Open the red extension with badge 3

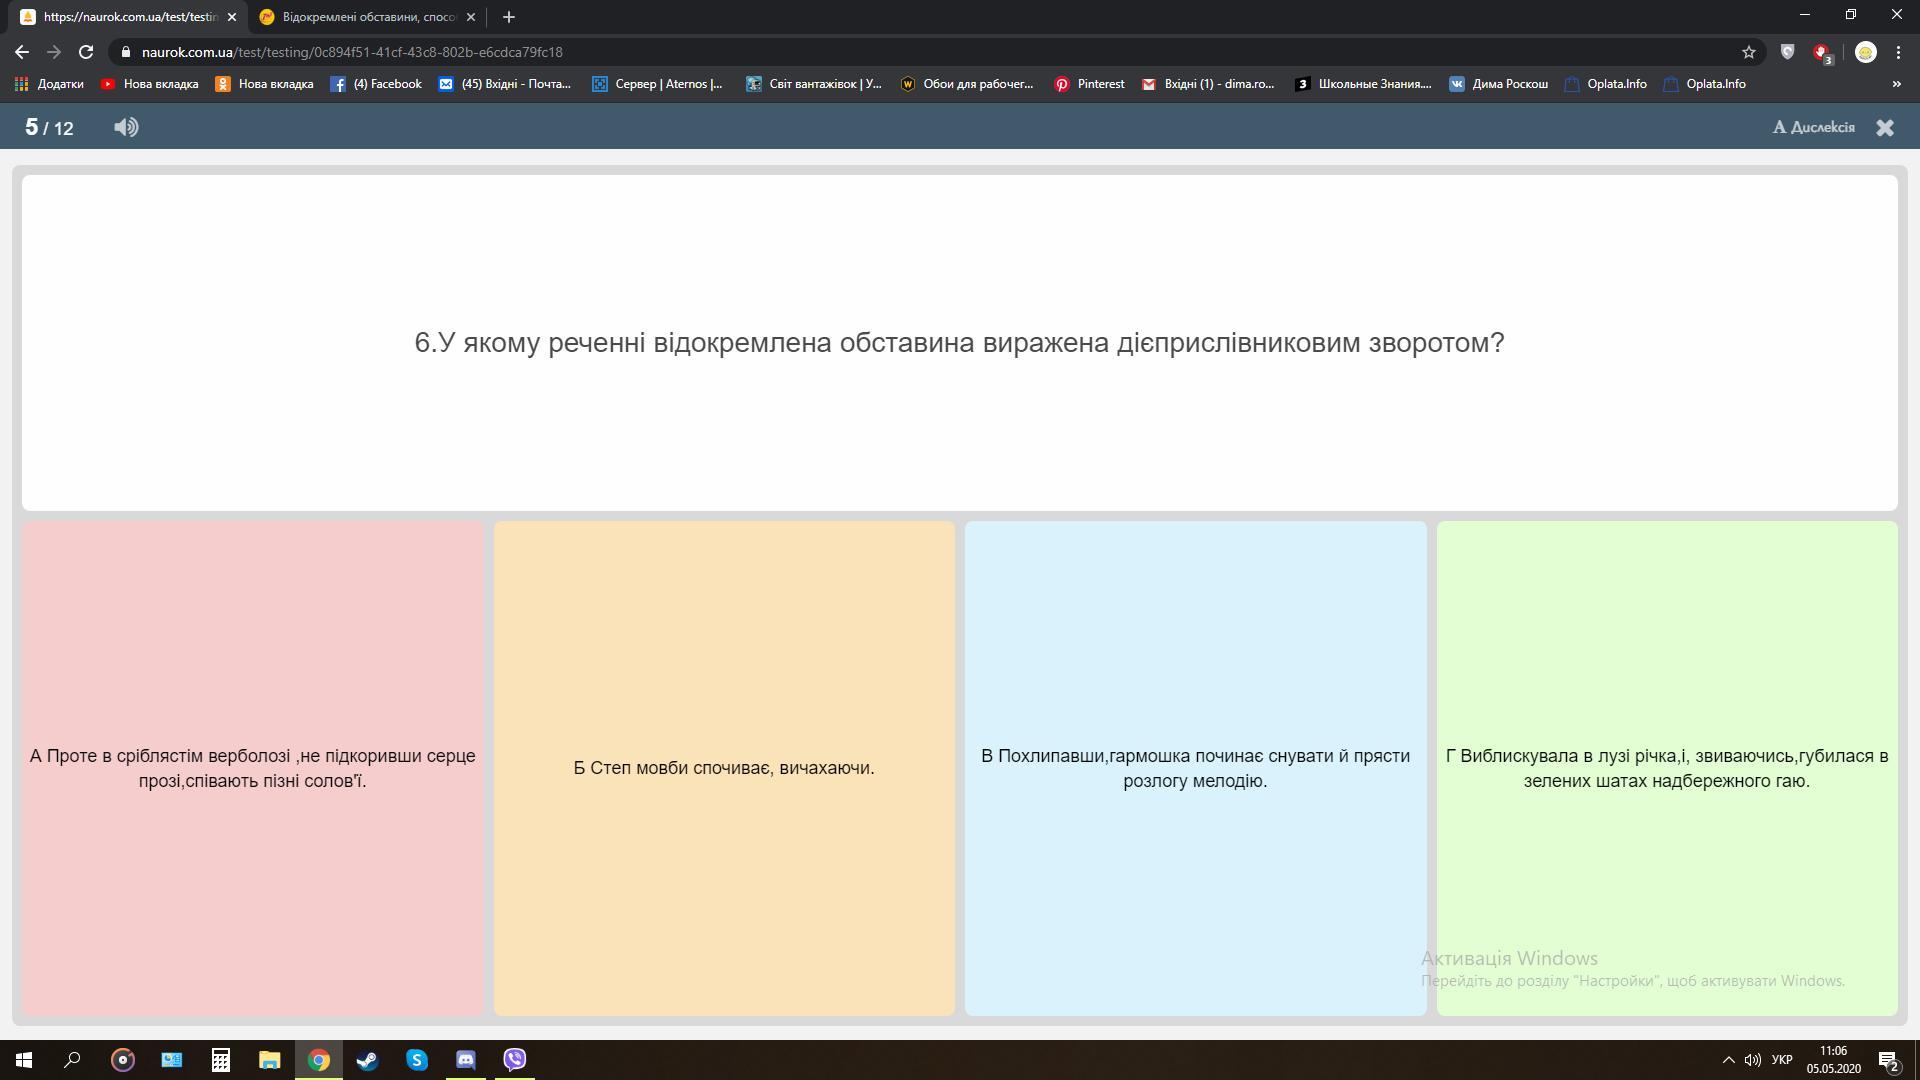[x=1823, y=53]
